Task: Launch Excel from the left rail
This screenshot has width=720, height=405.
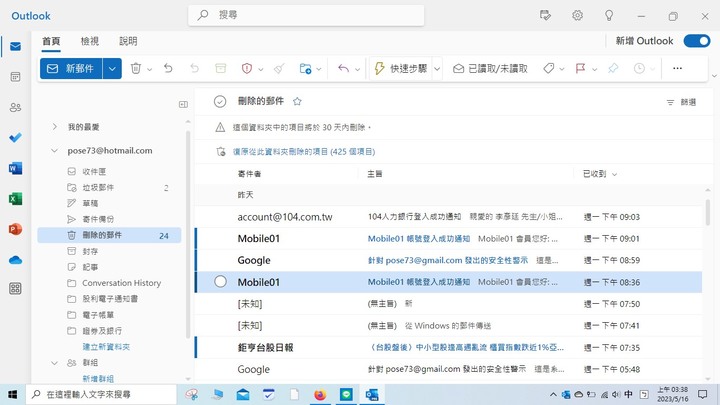Action: (x=15, y=199)
